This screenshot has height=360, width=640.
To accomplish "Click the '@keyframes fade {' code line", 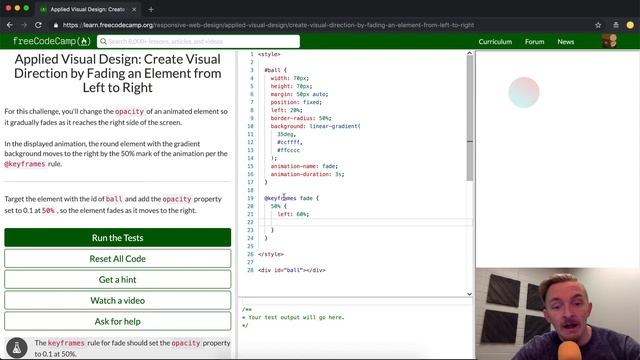I will click(x=291, y=198).
